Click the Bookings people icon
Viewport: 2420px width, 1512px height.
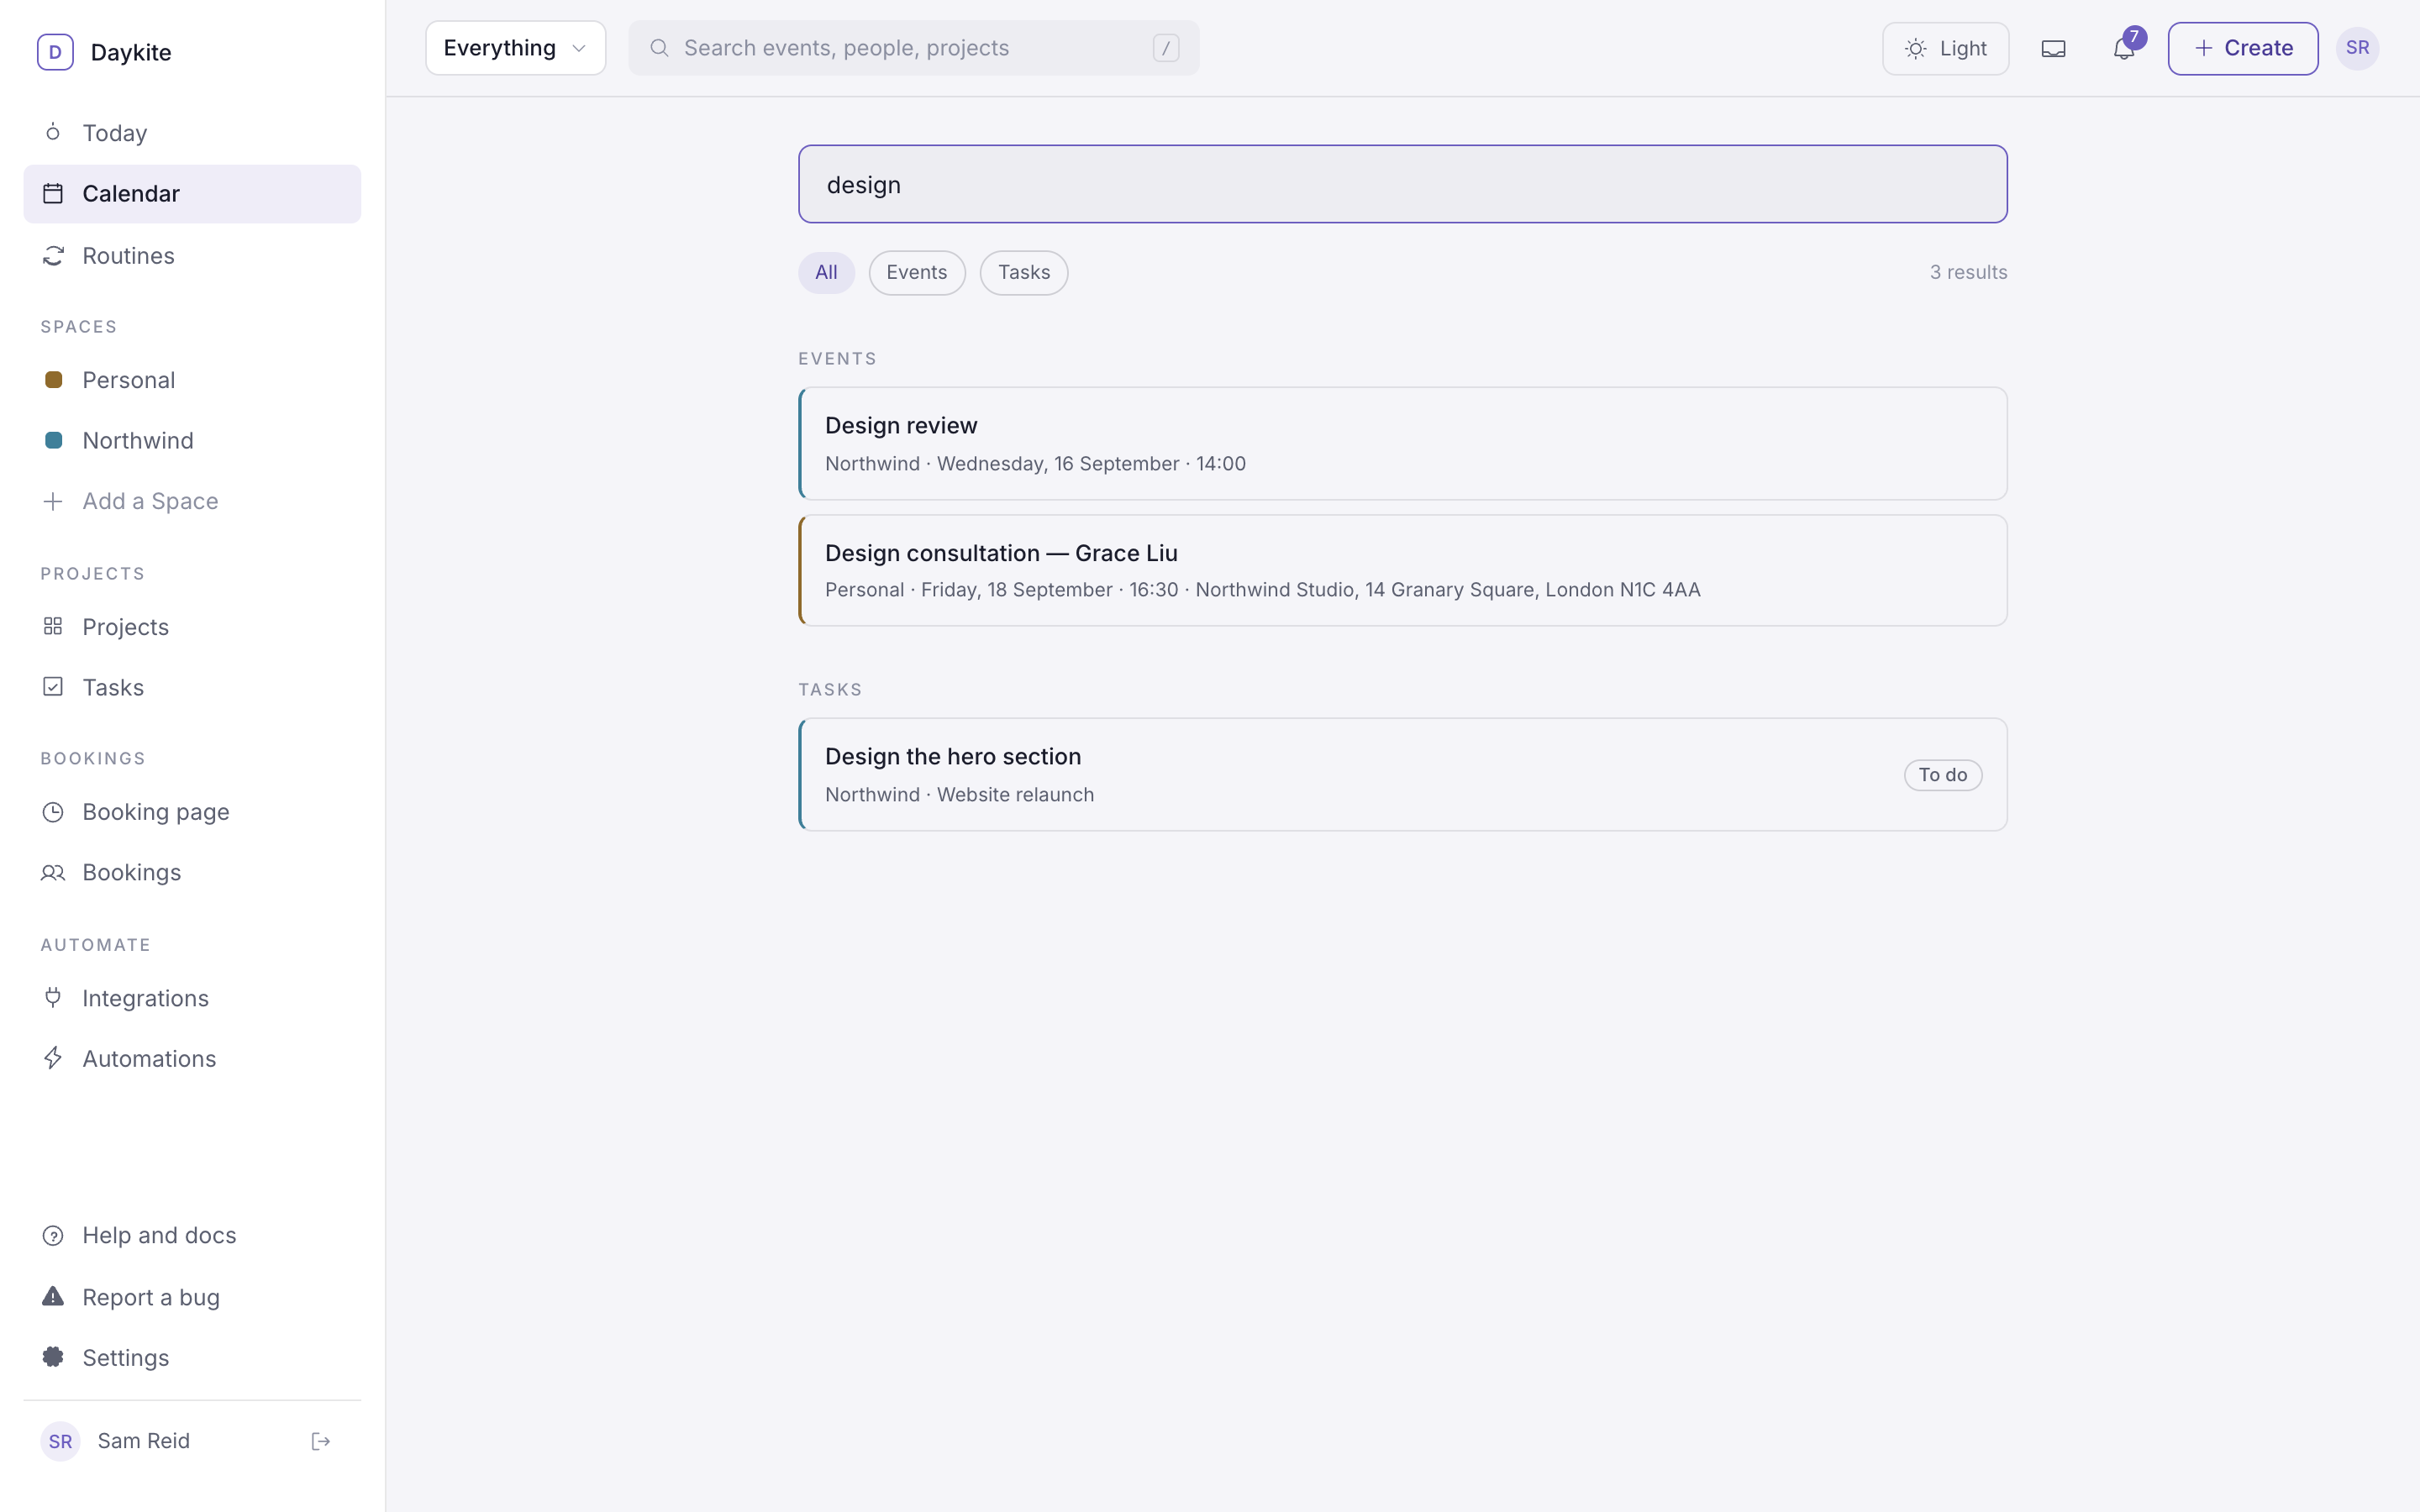click(53, 873)
